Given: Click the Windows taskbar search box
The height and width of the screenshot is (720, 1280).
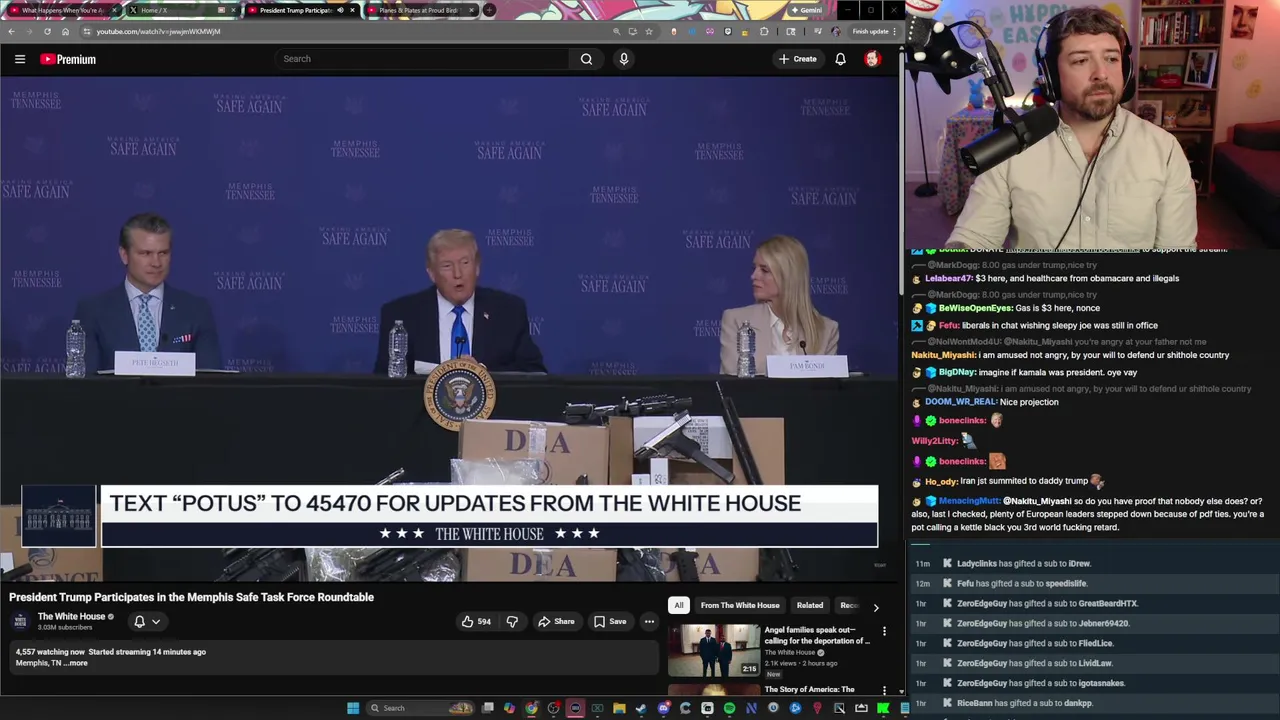Looking at the screenshot, I should pyautogui.click(x=419, y=708).
